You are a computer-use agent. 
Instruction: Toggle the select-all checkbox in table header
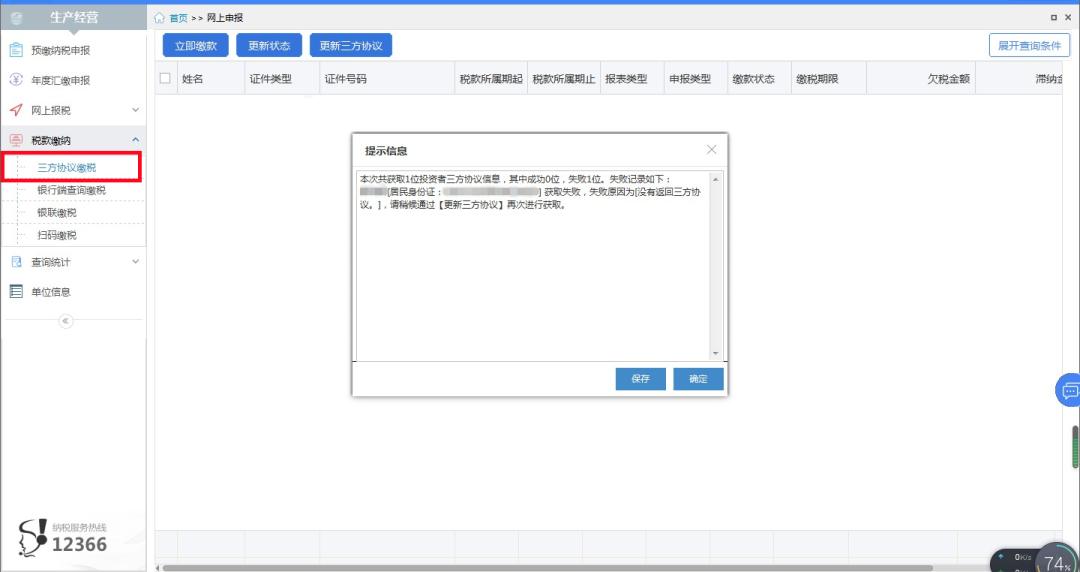166,79
